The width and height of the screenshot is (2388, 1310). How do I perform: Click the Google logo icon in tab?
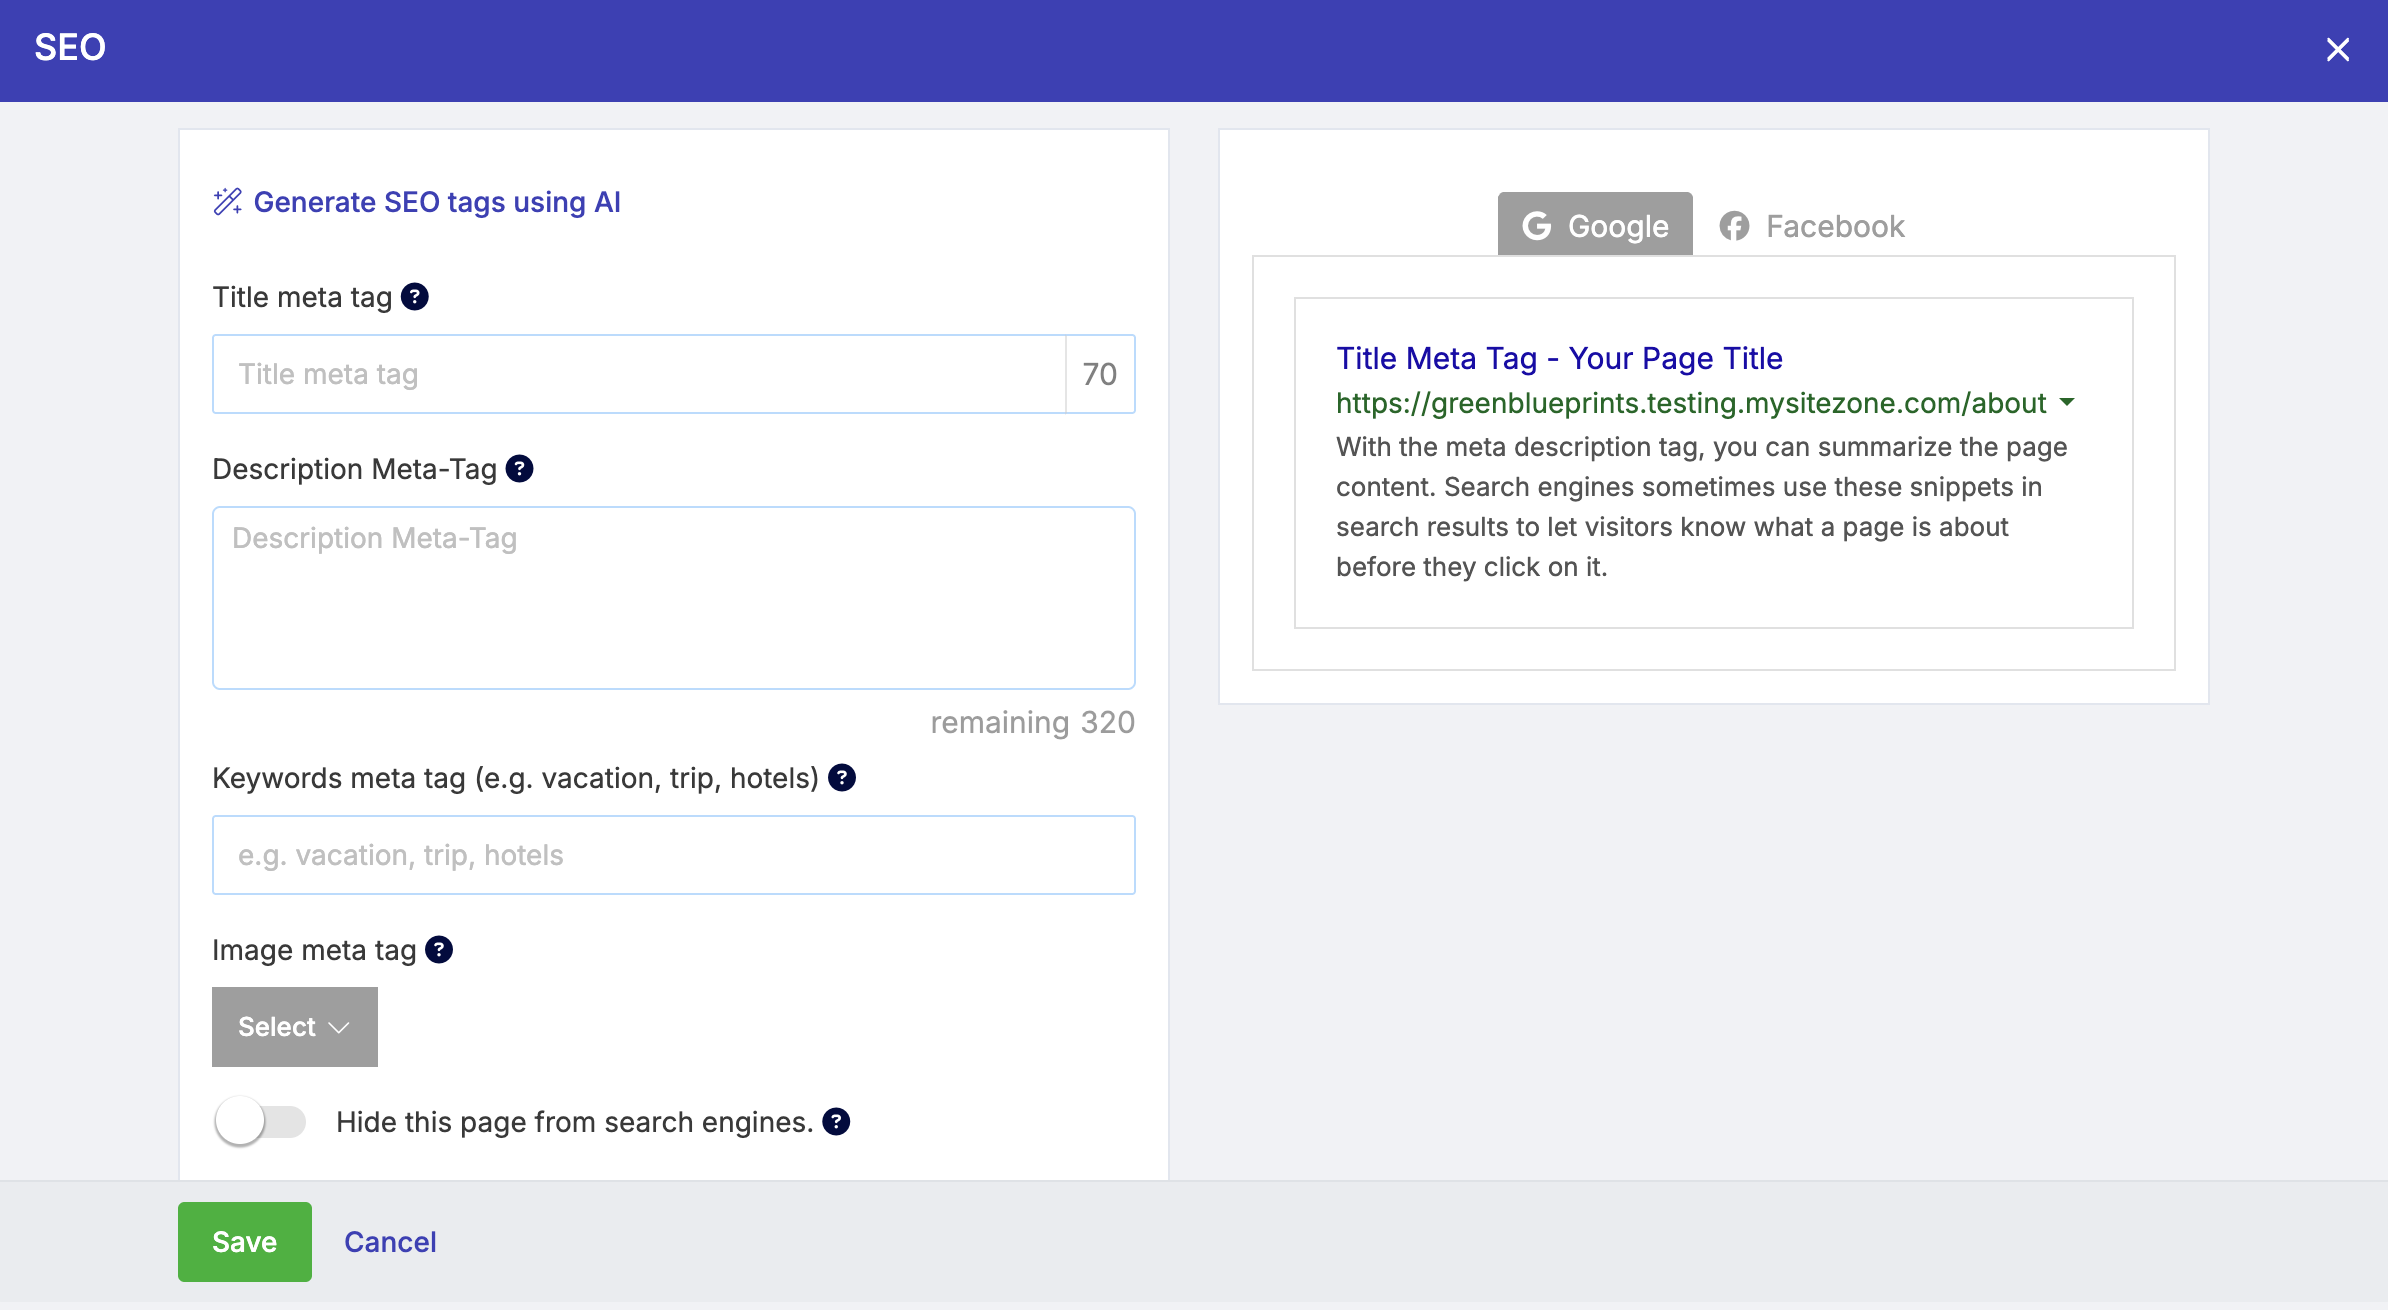[x=1537, y=226]
